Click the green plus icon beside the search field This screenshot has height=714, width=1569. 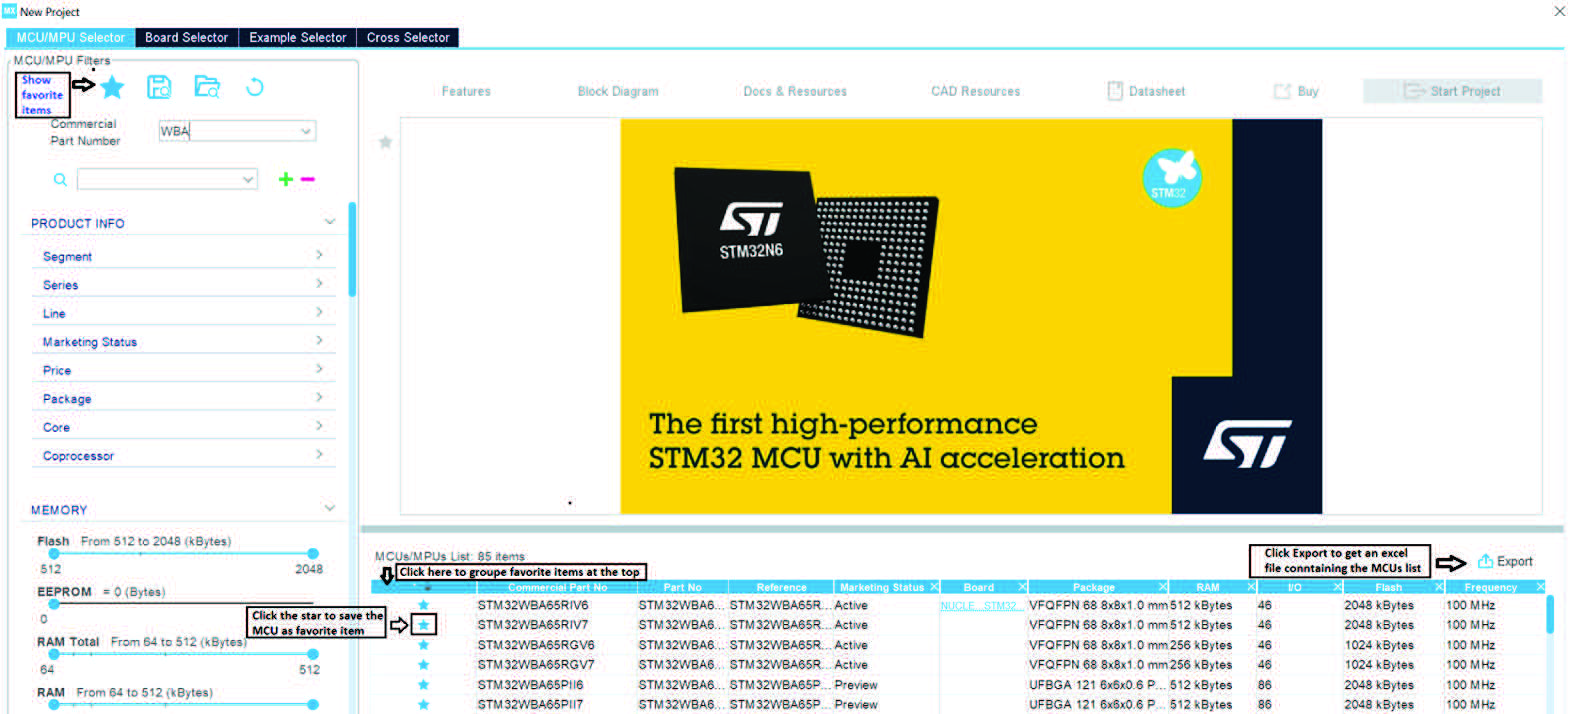click(286, 179)
